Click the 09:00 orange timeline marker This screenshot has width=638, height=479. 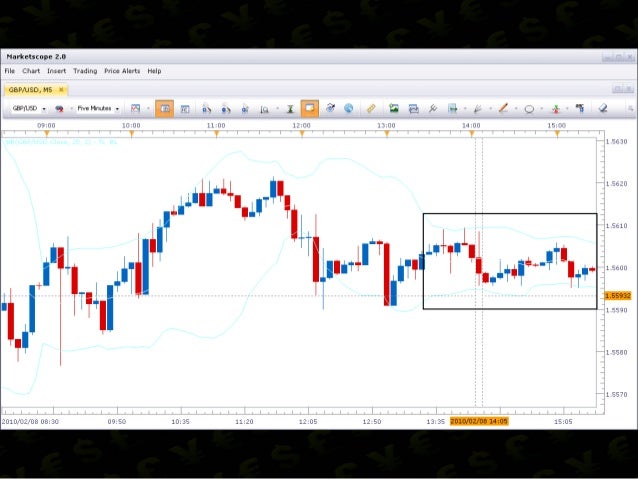(46, 134)
